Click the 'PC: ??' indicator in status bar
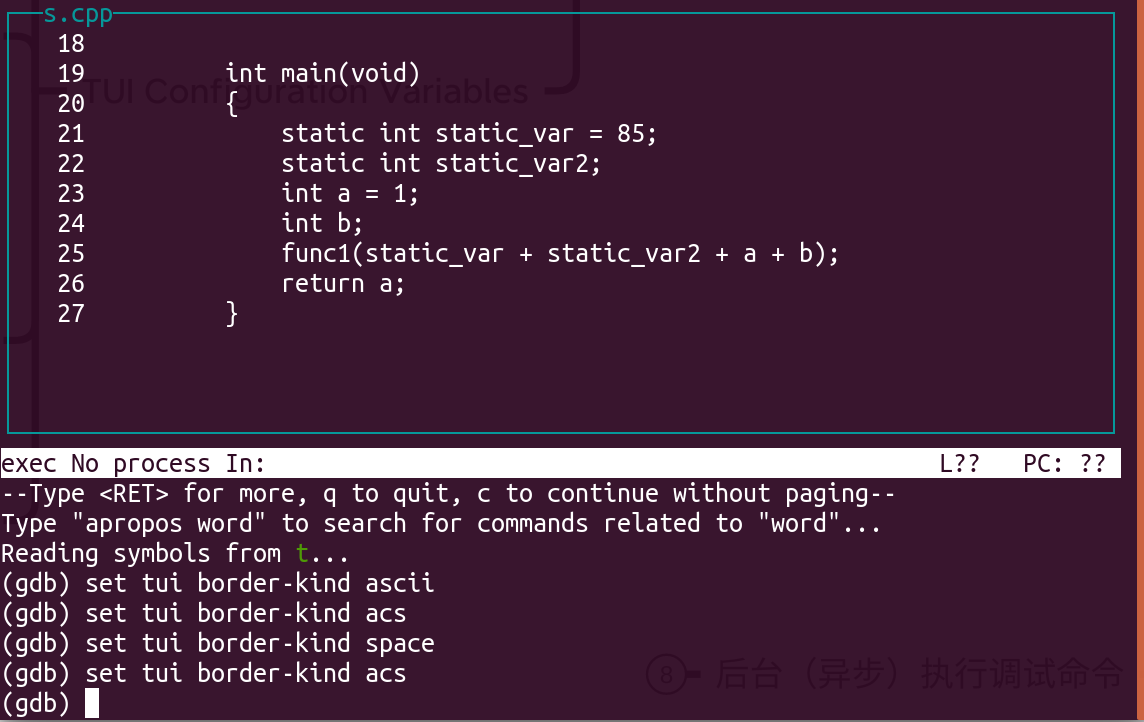Image resolution: width=1144 pixels, height=722 pixels. point(1064,464)
